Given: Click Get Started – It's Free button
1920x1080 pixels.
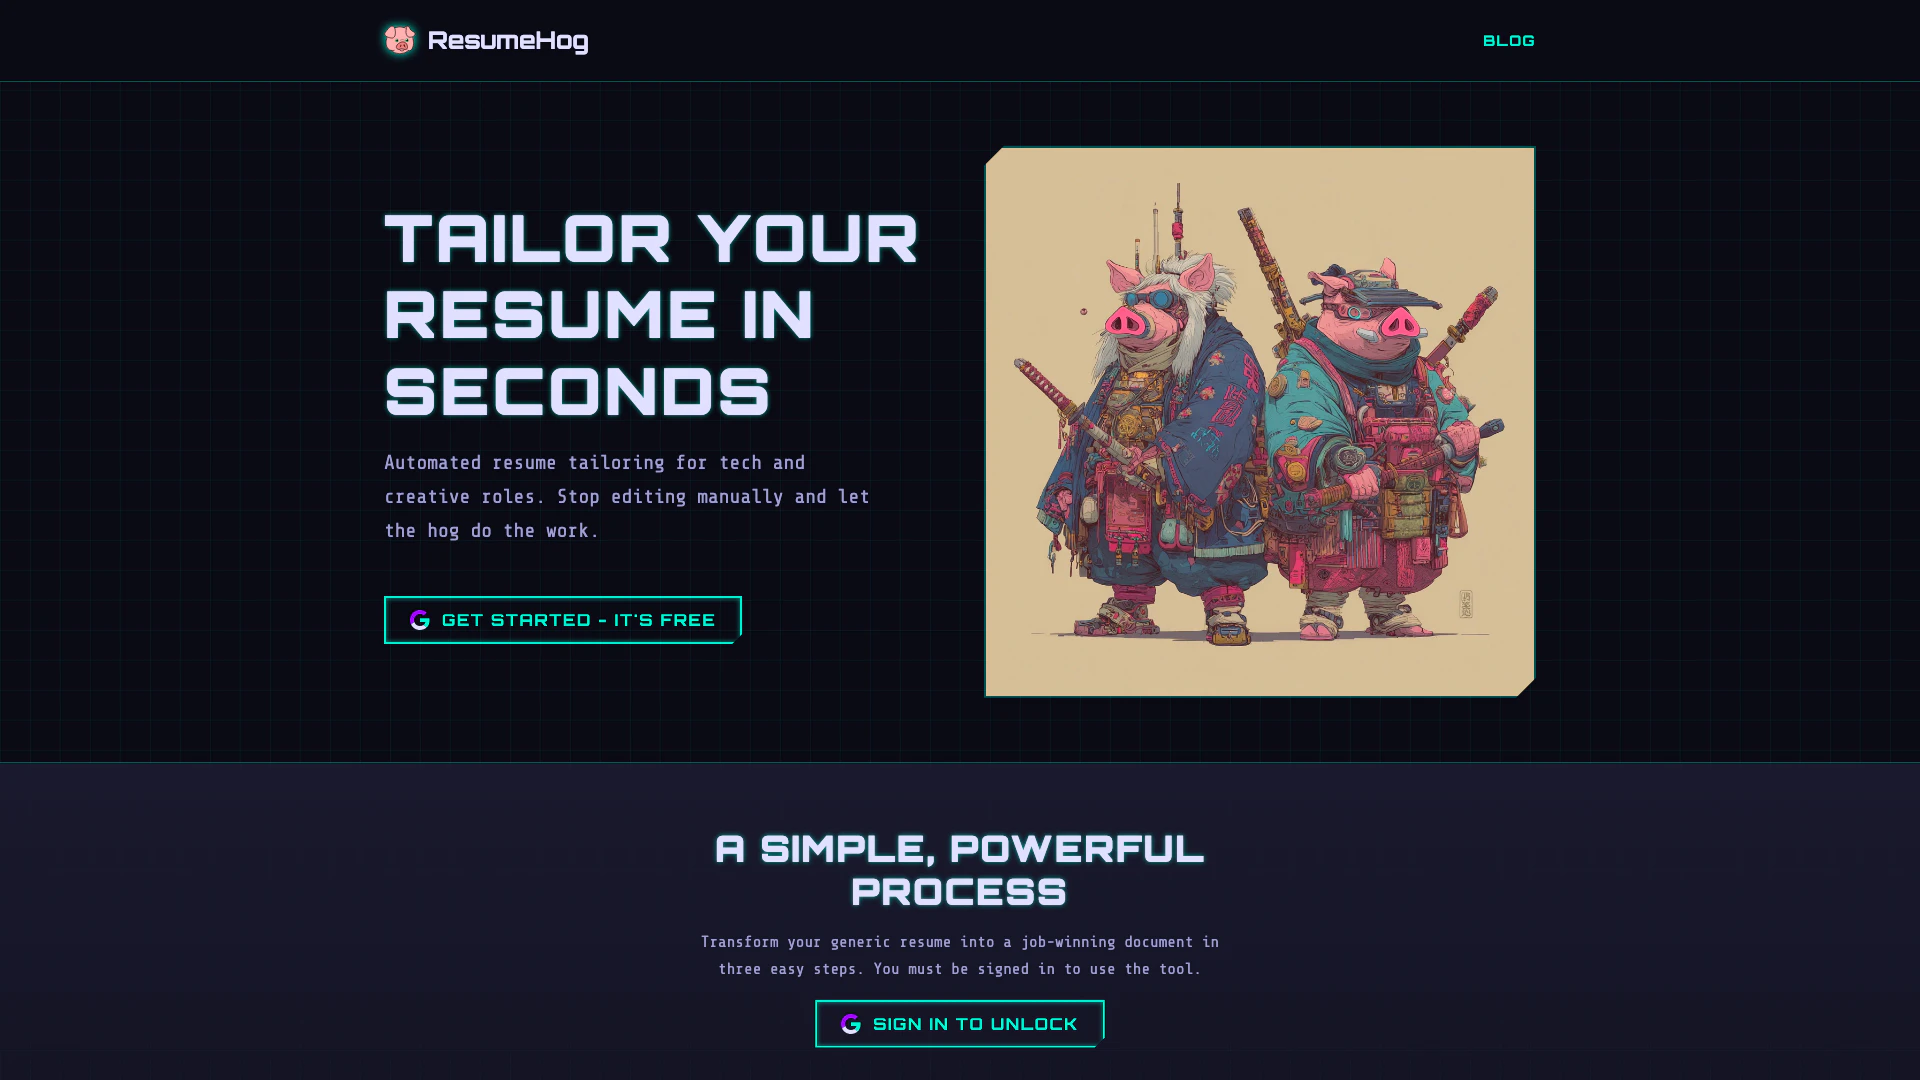Looking at the screenshot, I should coord(563,620).
